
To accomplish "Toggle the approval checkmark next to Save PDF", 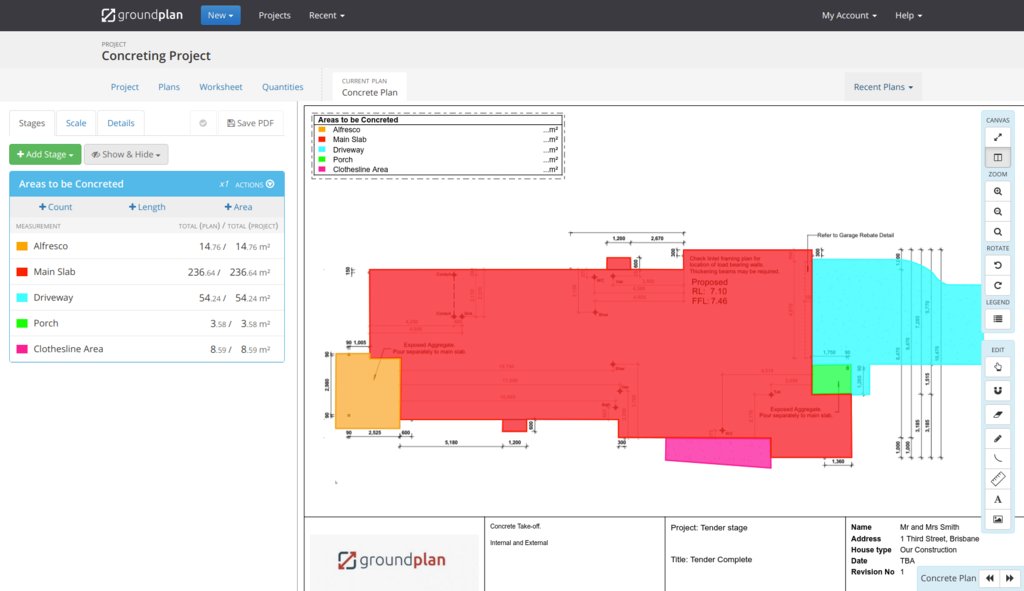I will (202, 122).
